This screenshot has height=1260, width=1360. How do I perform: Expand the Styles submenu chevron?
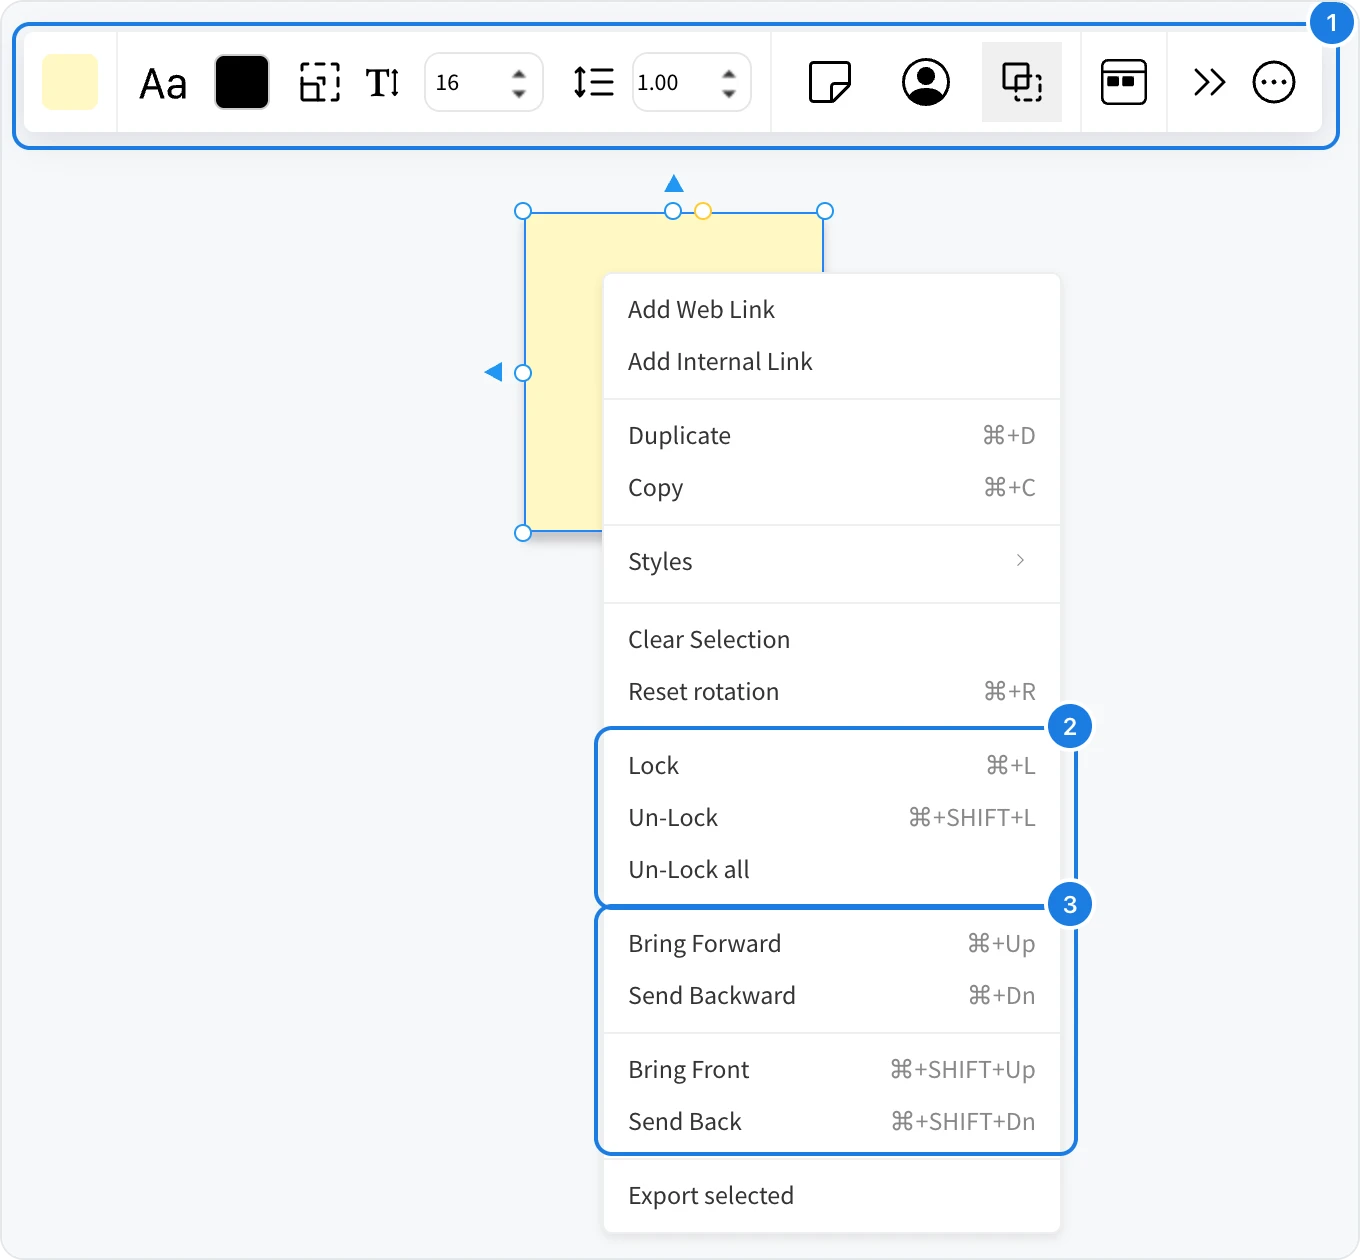(x=1020, y=561)
